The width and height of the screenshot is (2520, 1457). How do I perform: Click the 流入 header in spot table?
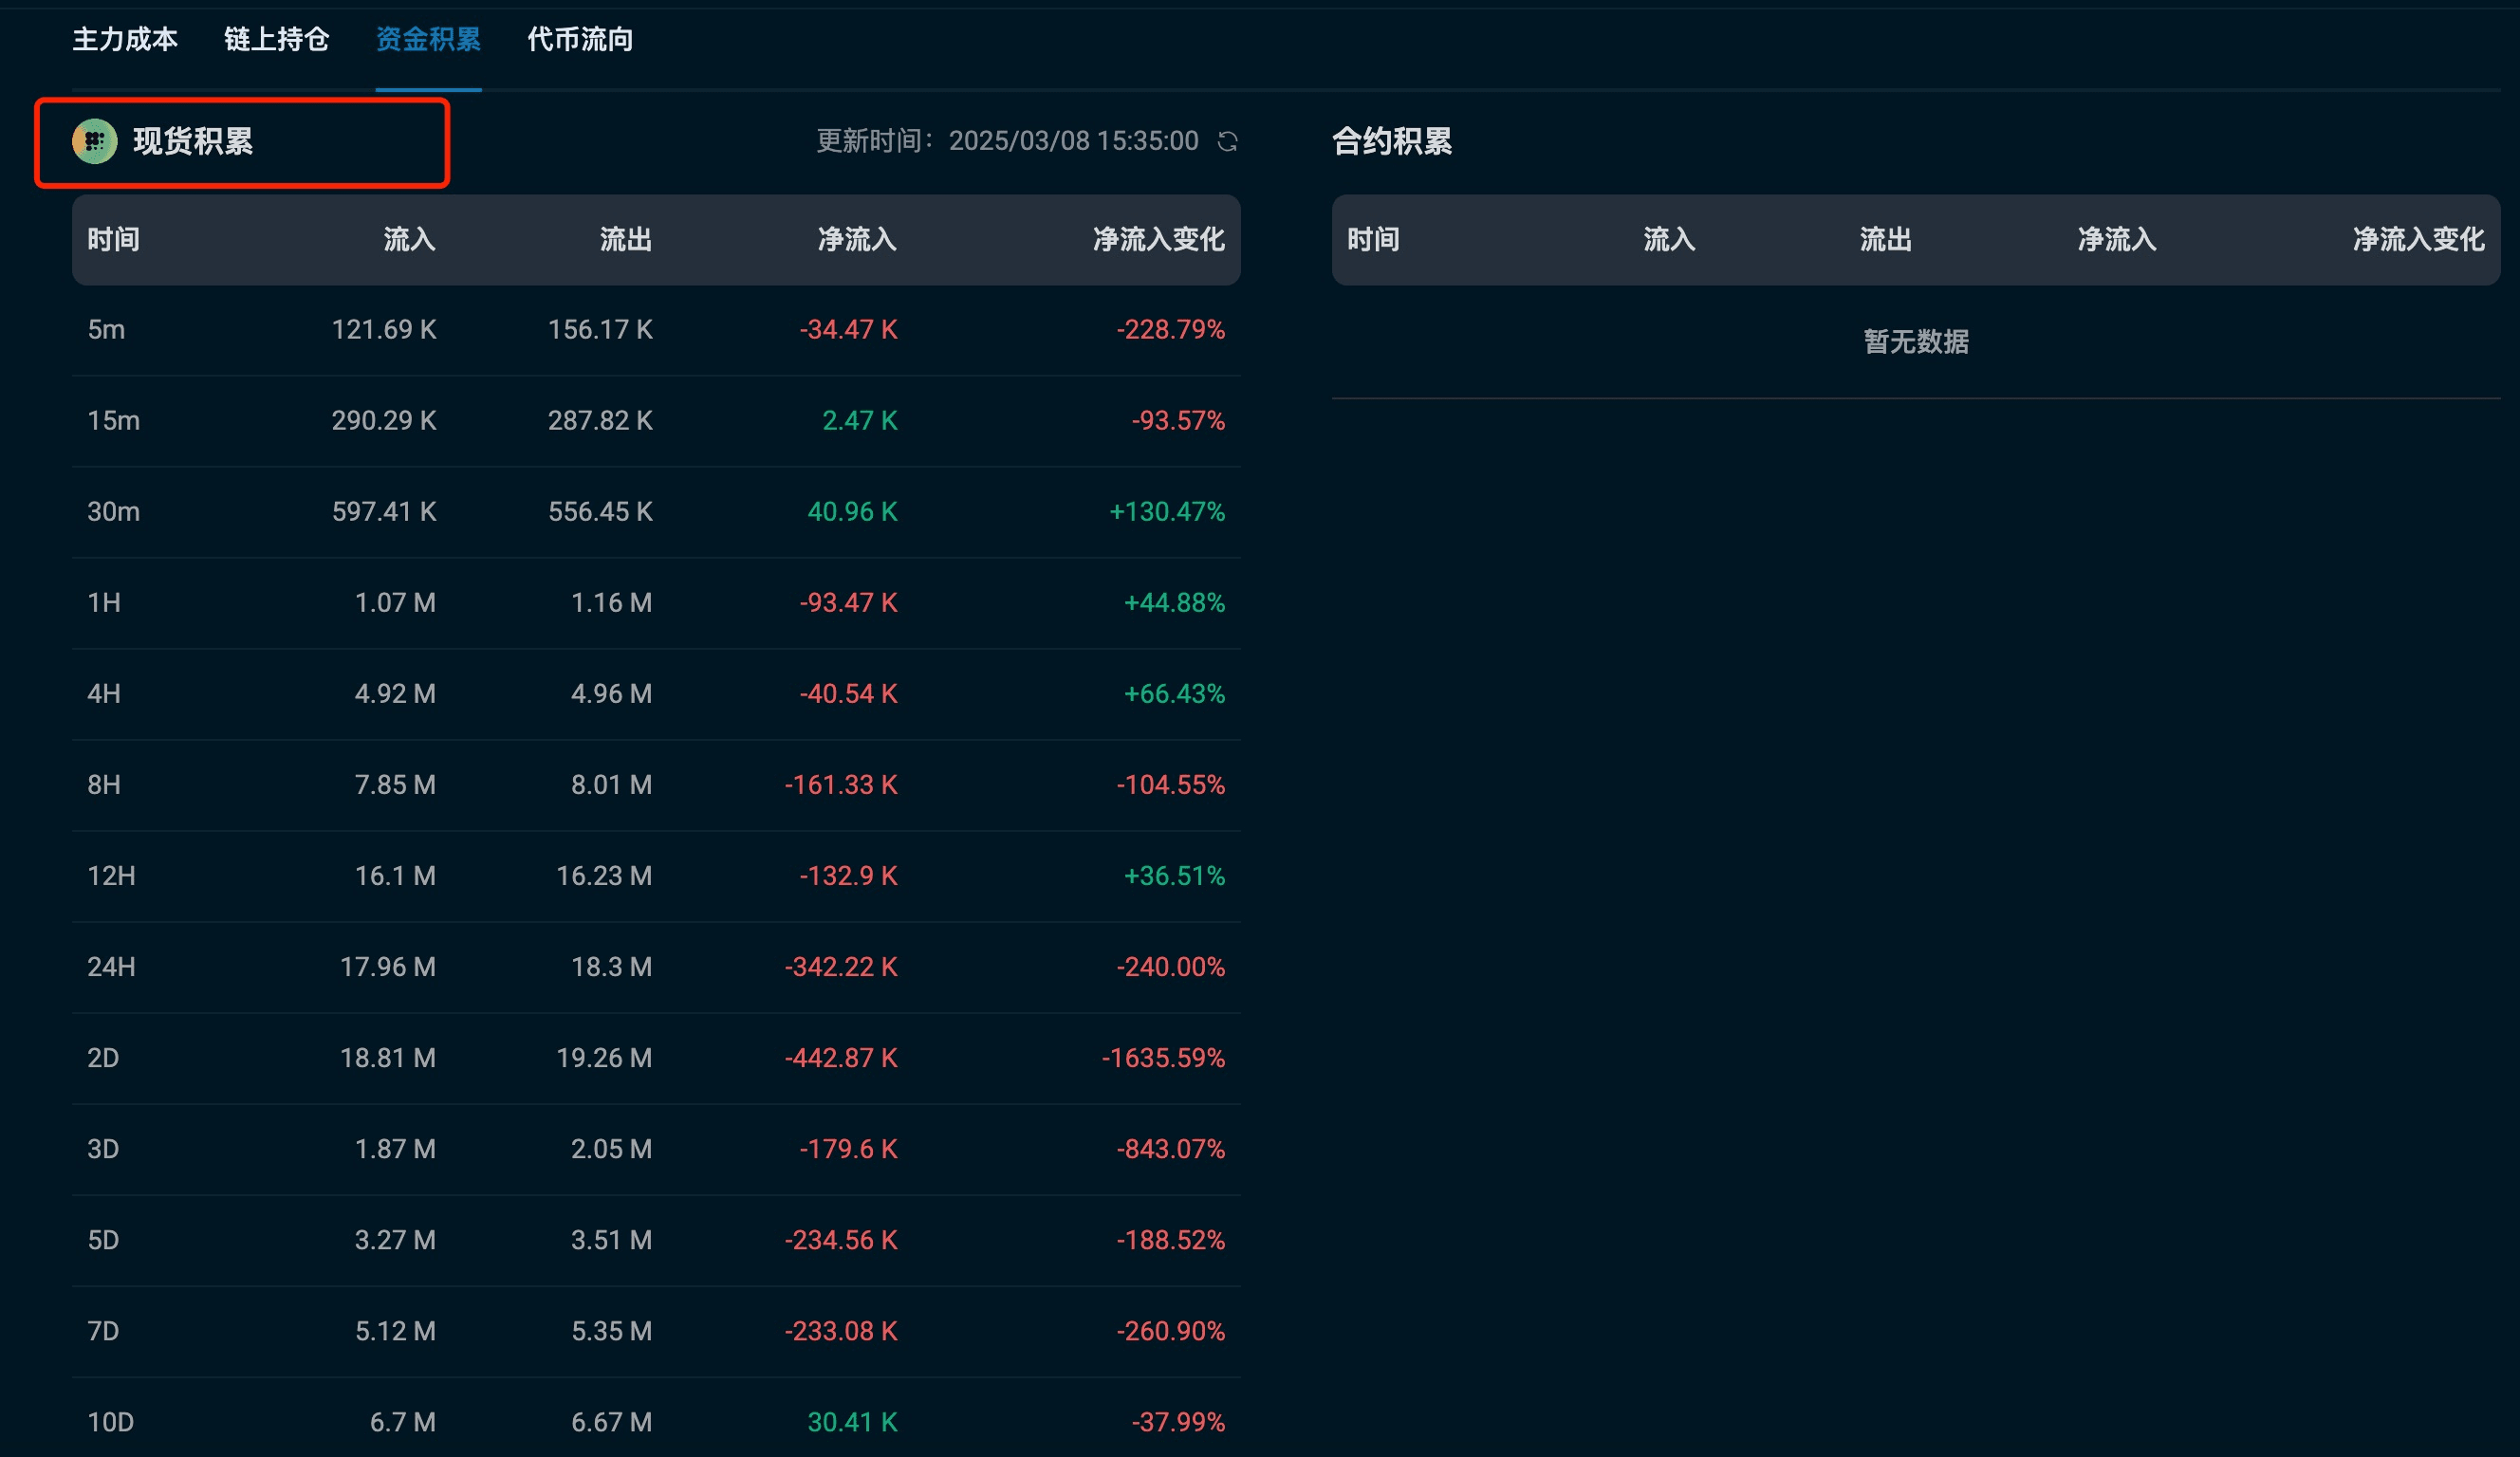pos(410,239)
